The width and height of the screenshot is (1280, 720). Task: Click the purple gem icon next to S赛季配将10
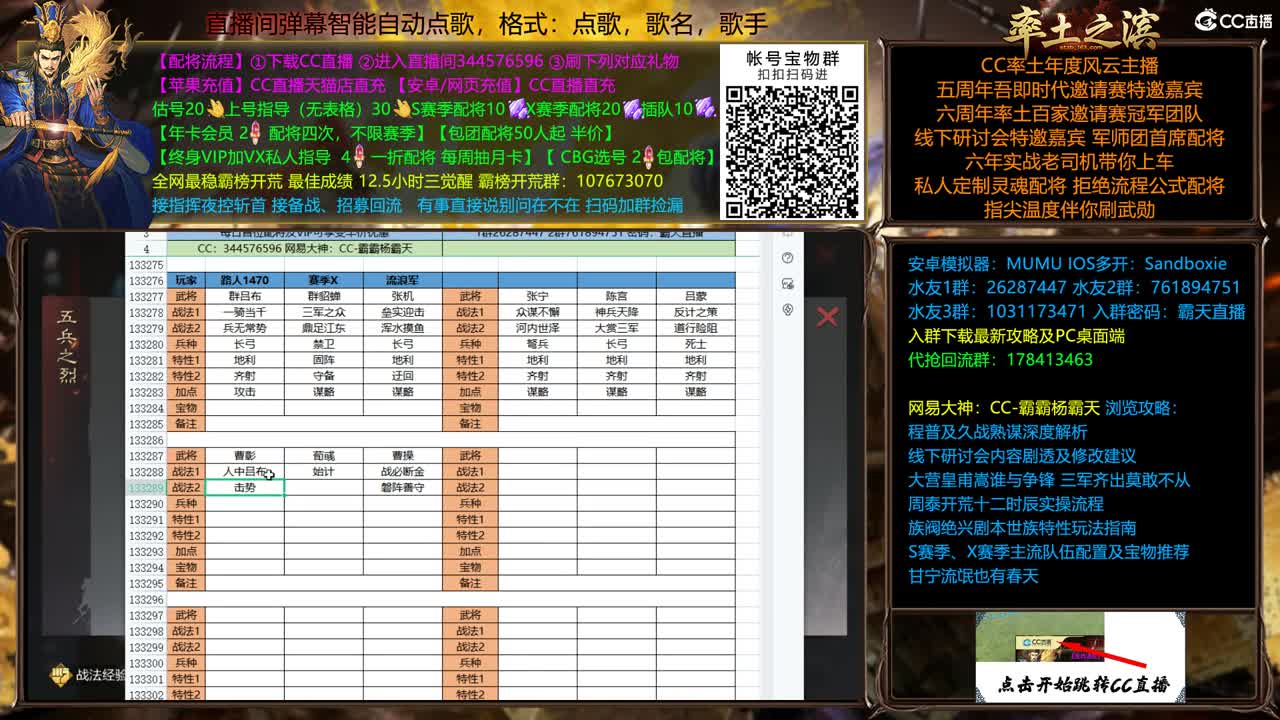click(x=516, y=110)
